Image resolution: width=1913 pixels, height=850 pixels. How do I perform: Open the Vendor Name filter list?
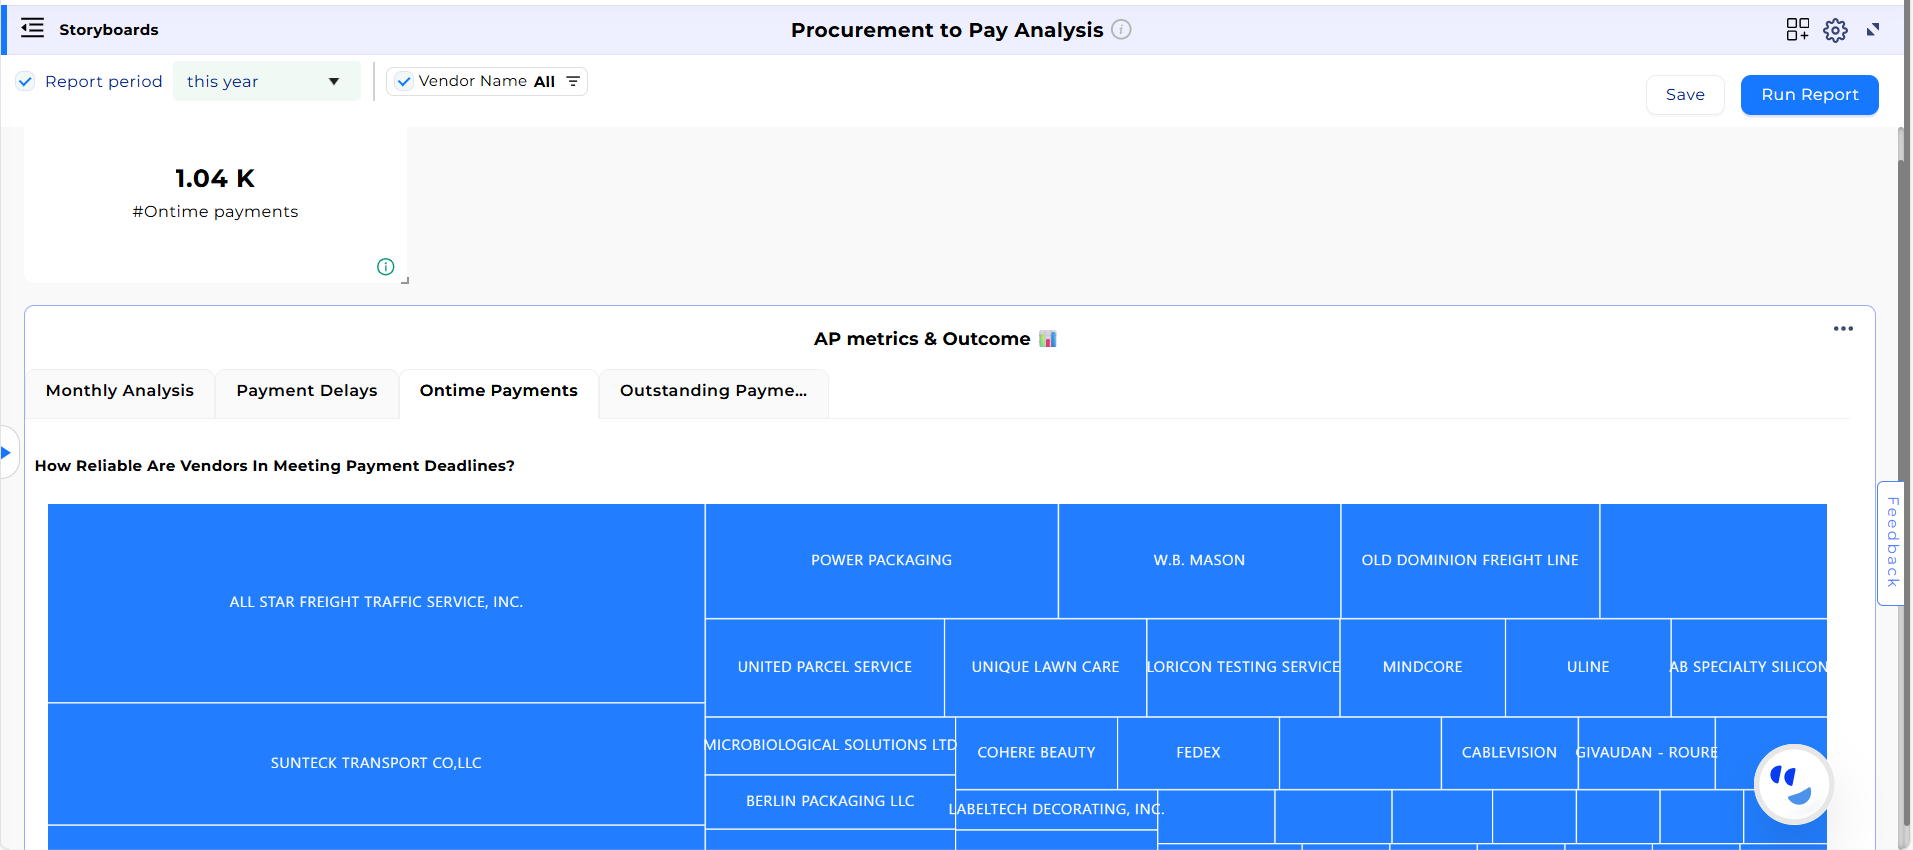tap(573, 82)
